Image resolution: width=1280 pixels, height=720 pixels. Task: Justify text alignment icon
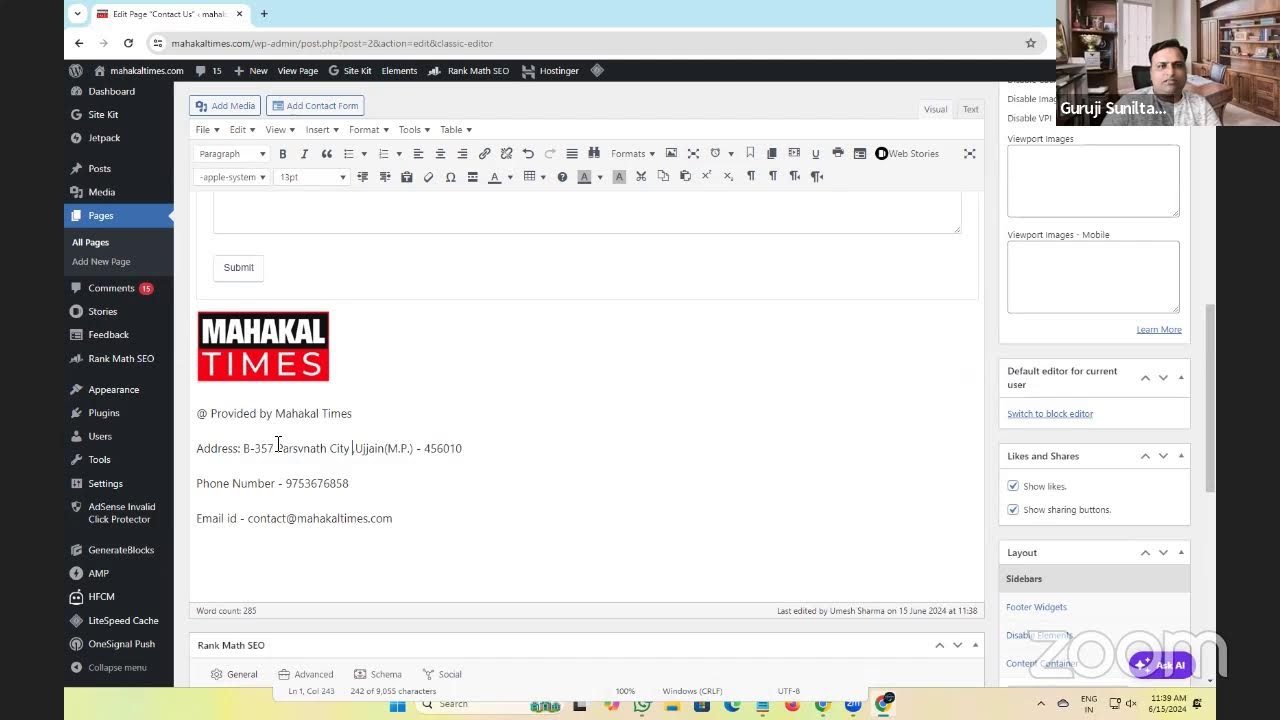(572, 154)
